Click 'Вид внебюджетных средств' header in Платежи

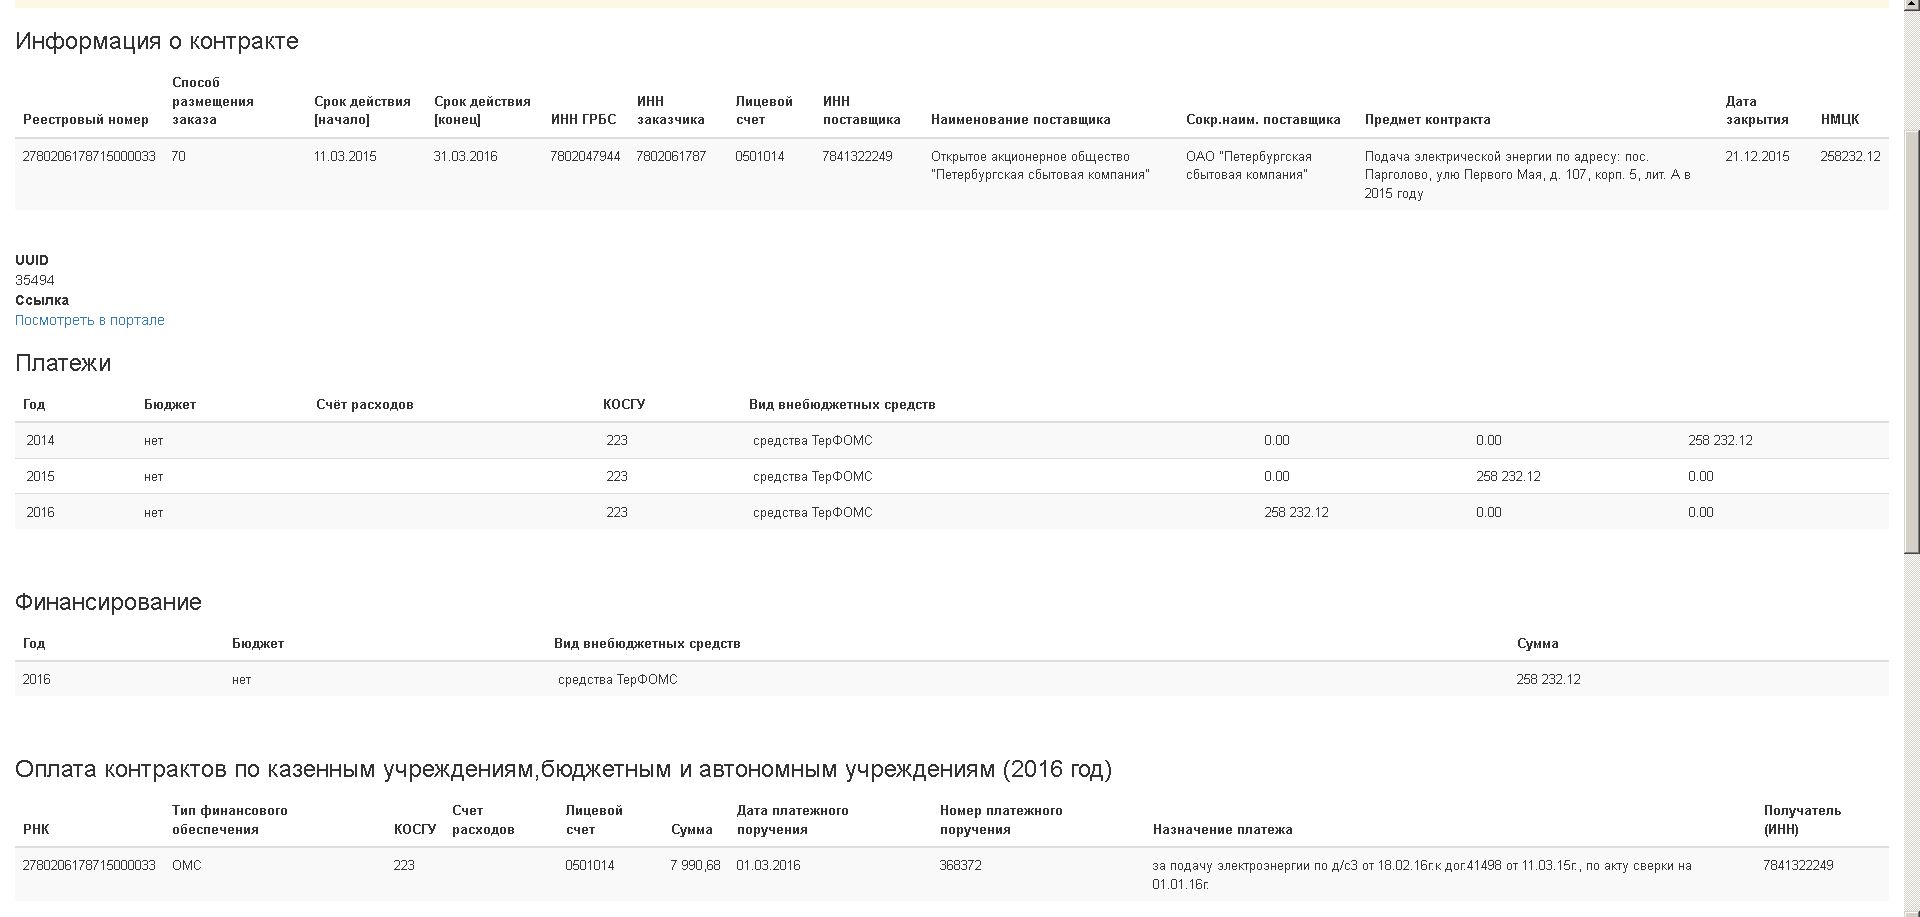[x=842, y=404]
